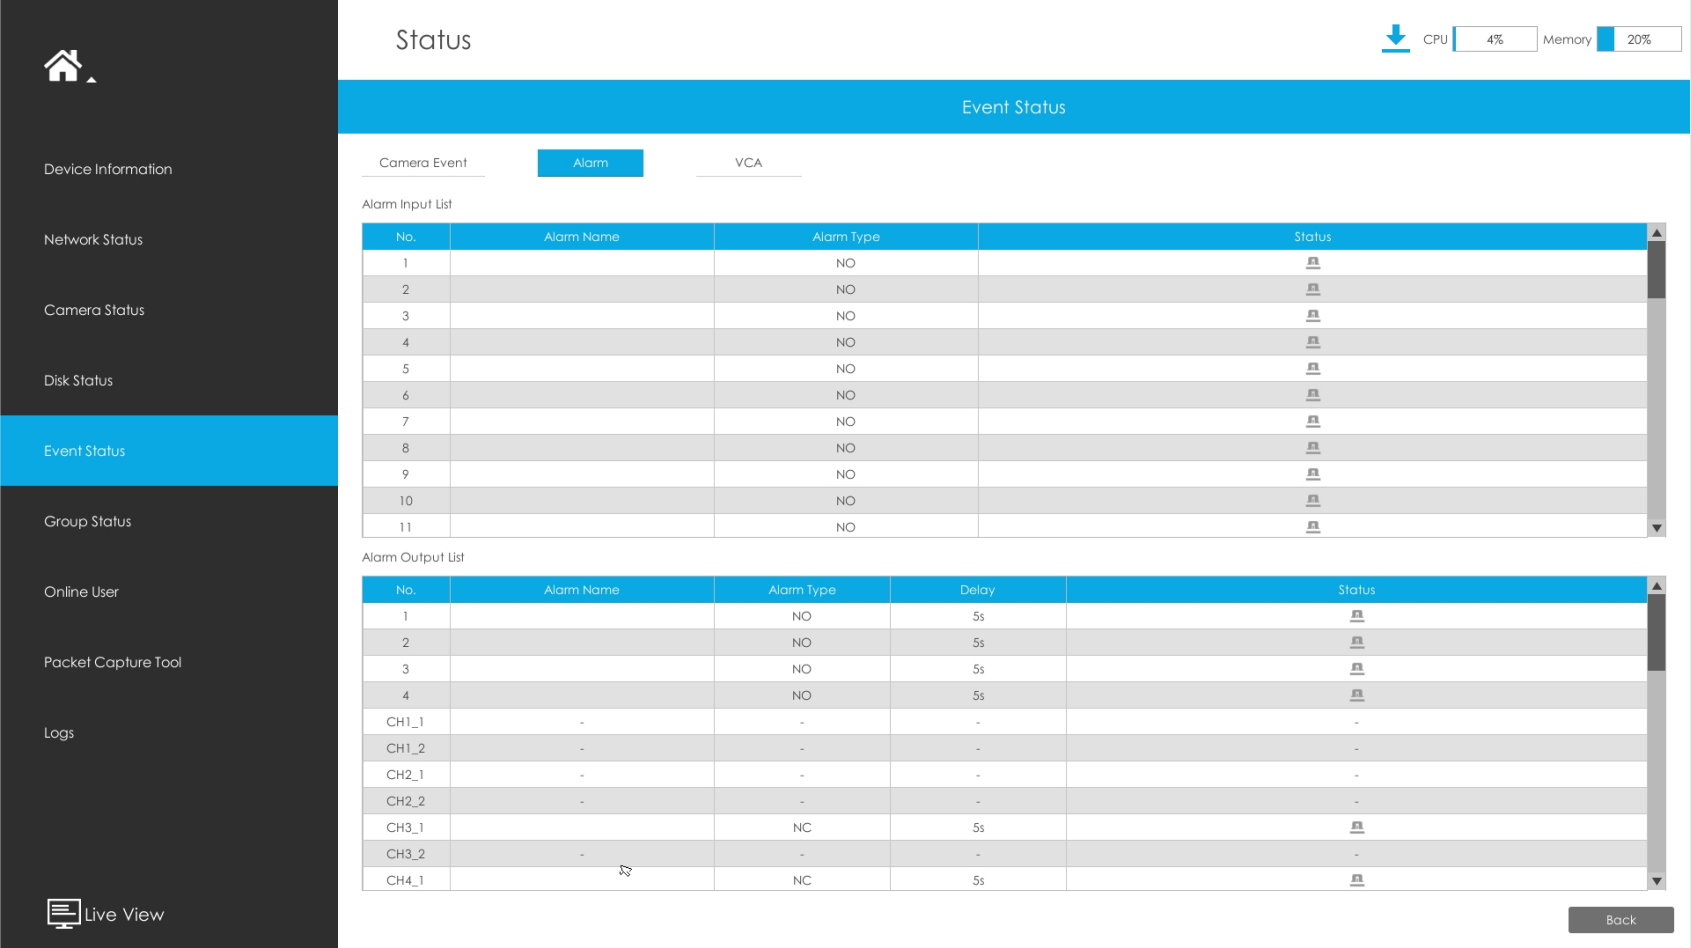
Task: Click Alarm Output List label
Action: click(413, 557)
